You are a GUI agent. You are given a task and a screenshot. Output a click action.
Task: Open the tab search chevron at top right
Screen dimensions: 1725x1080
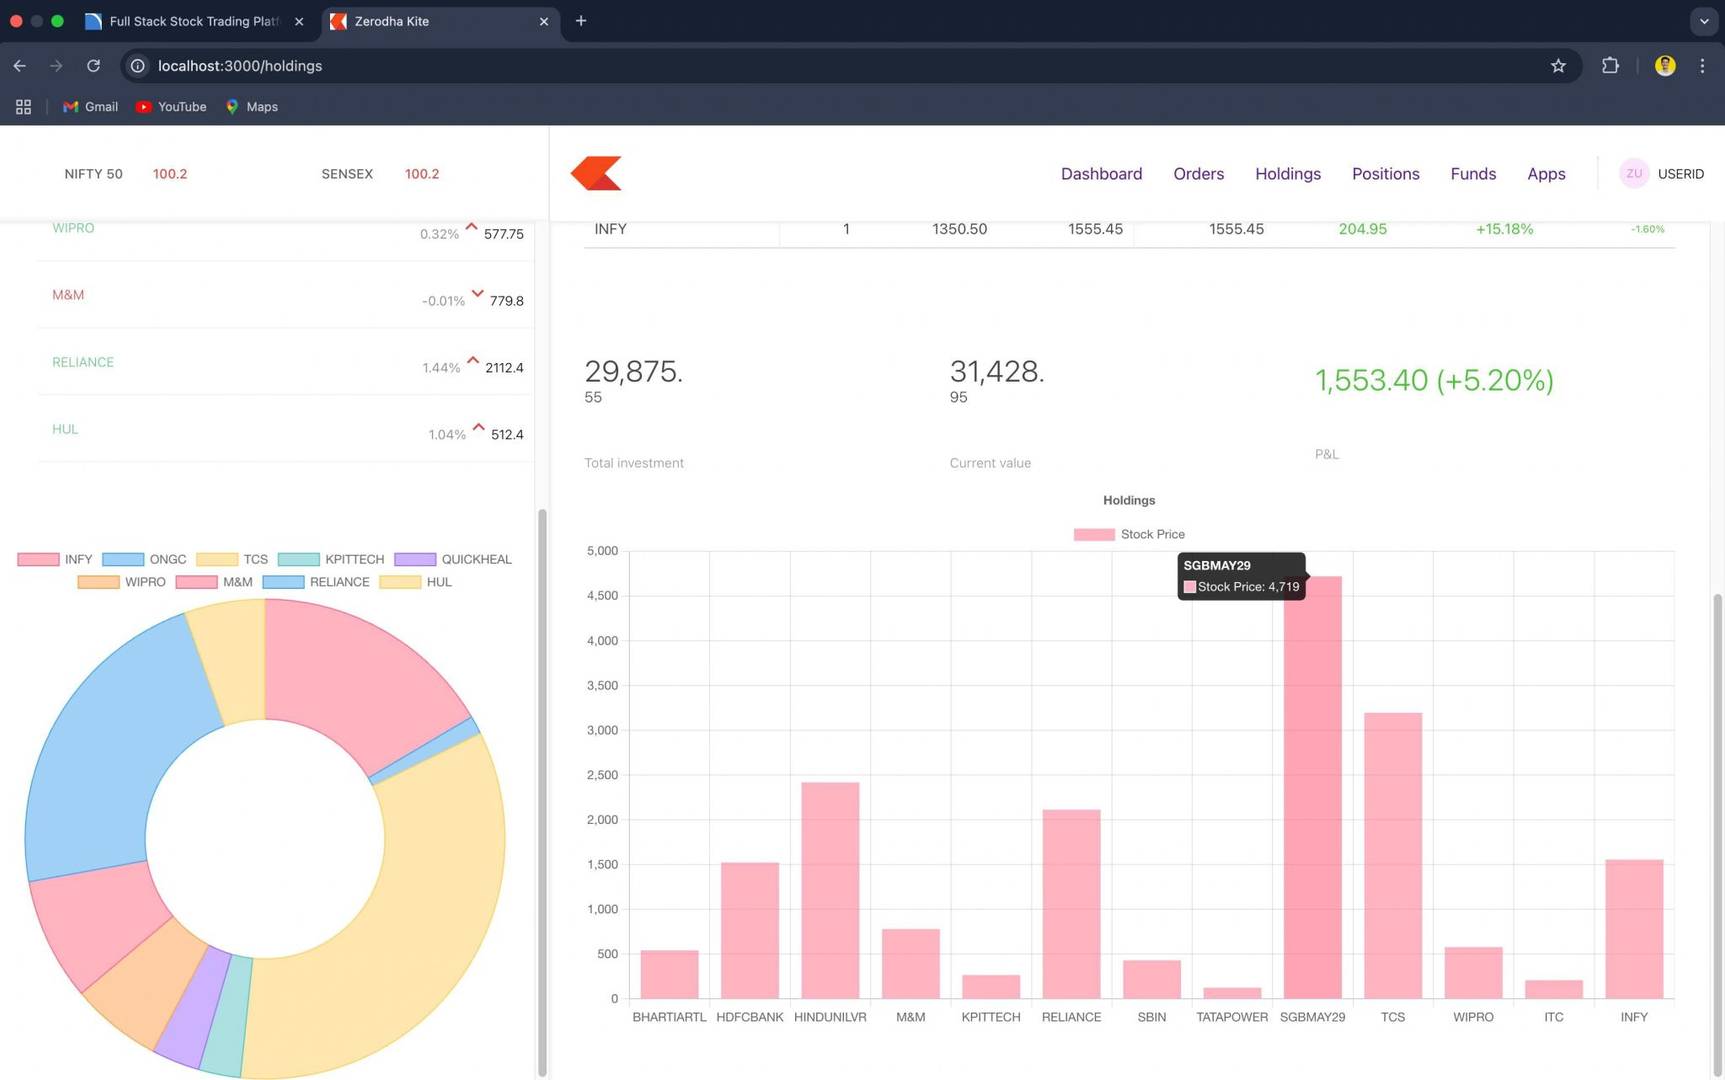click(1703, 21)
